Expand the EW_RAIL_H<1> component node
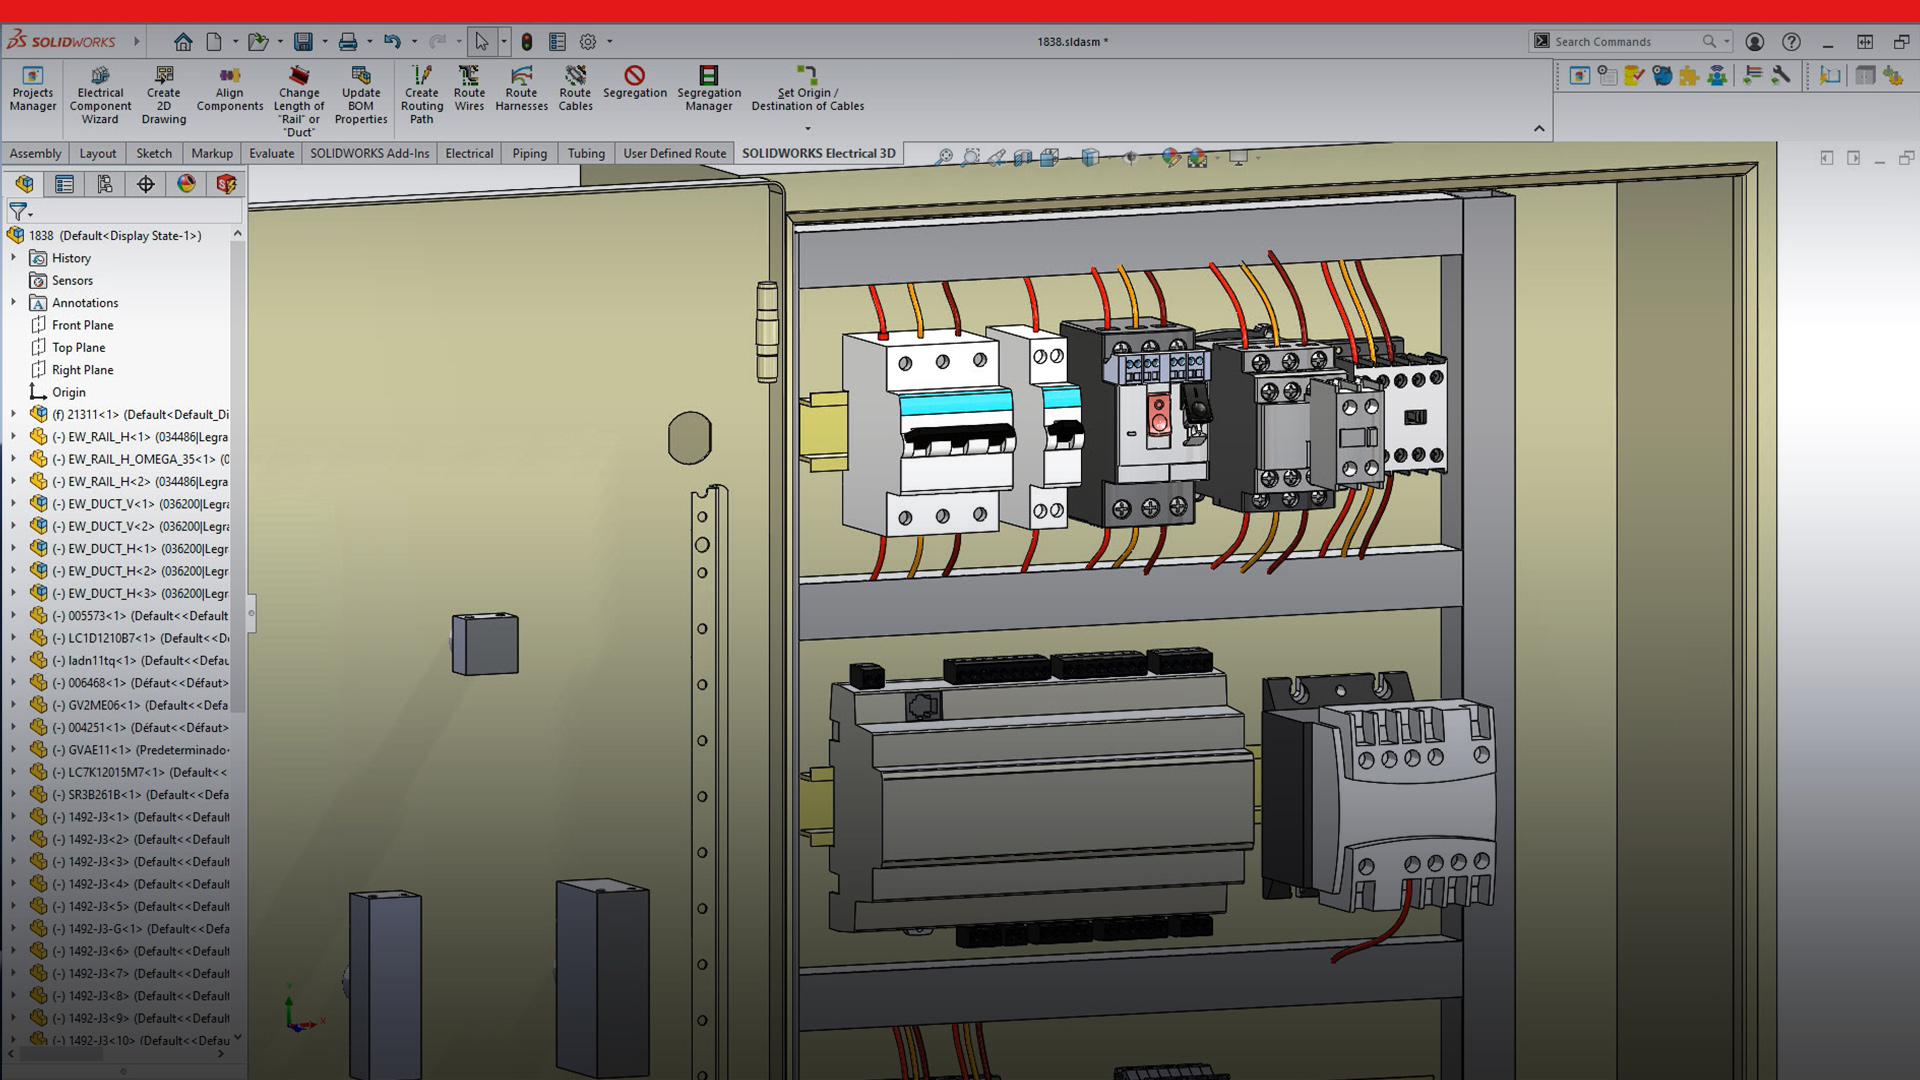This screenshot has height=1080, width=1920. 12,437
